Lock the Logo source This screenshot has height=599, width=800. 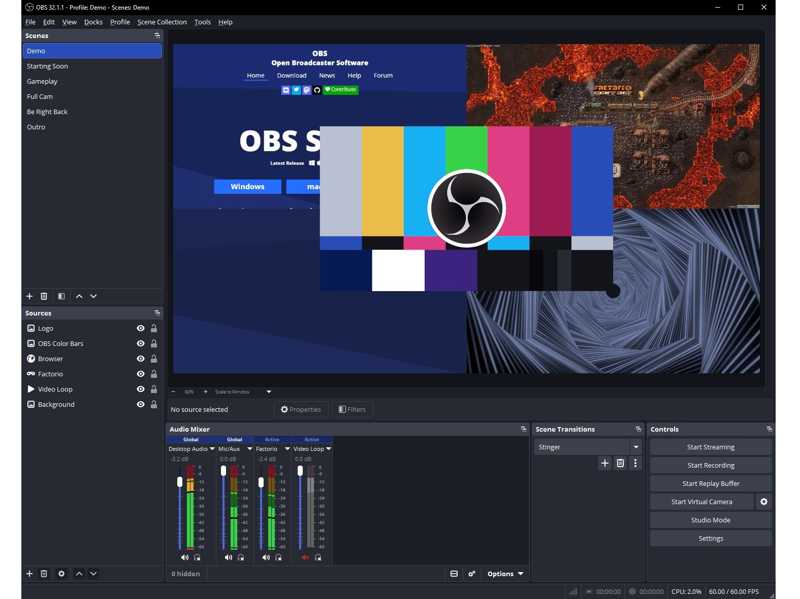[x=154, y=328]
